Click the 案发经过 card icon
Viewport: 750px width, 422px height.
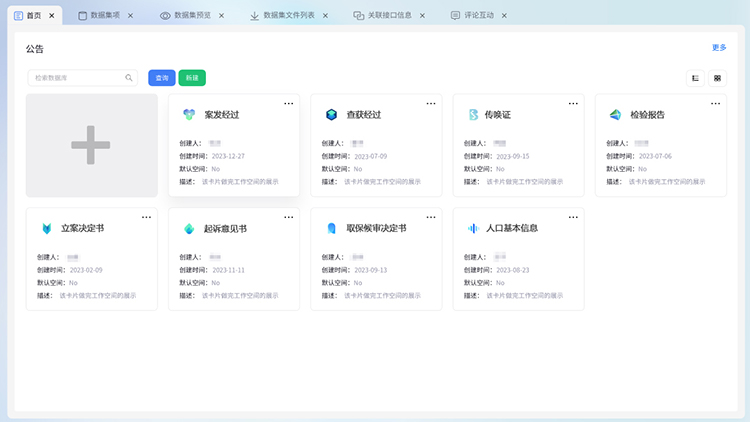click(189, 115)
